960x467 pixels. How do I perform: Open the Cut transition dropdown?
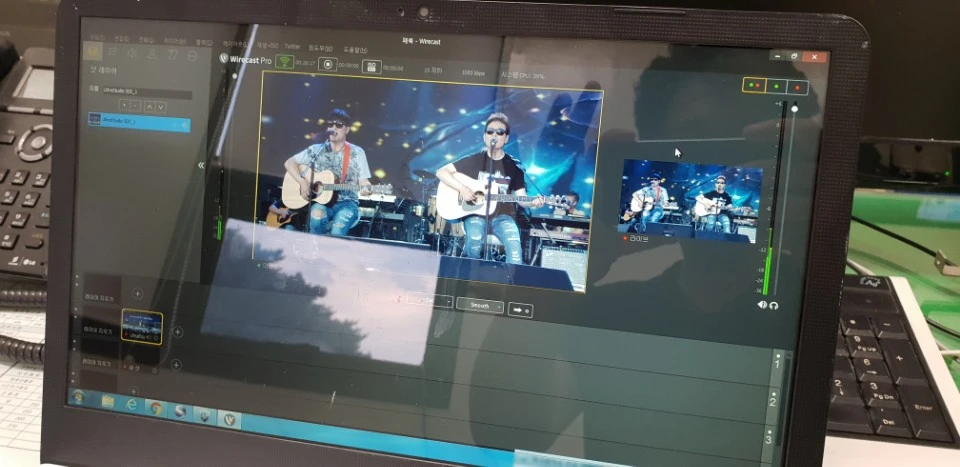click(430, 301)
